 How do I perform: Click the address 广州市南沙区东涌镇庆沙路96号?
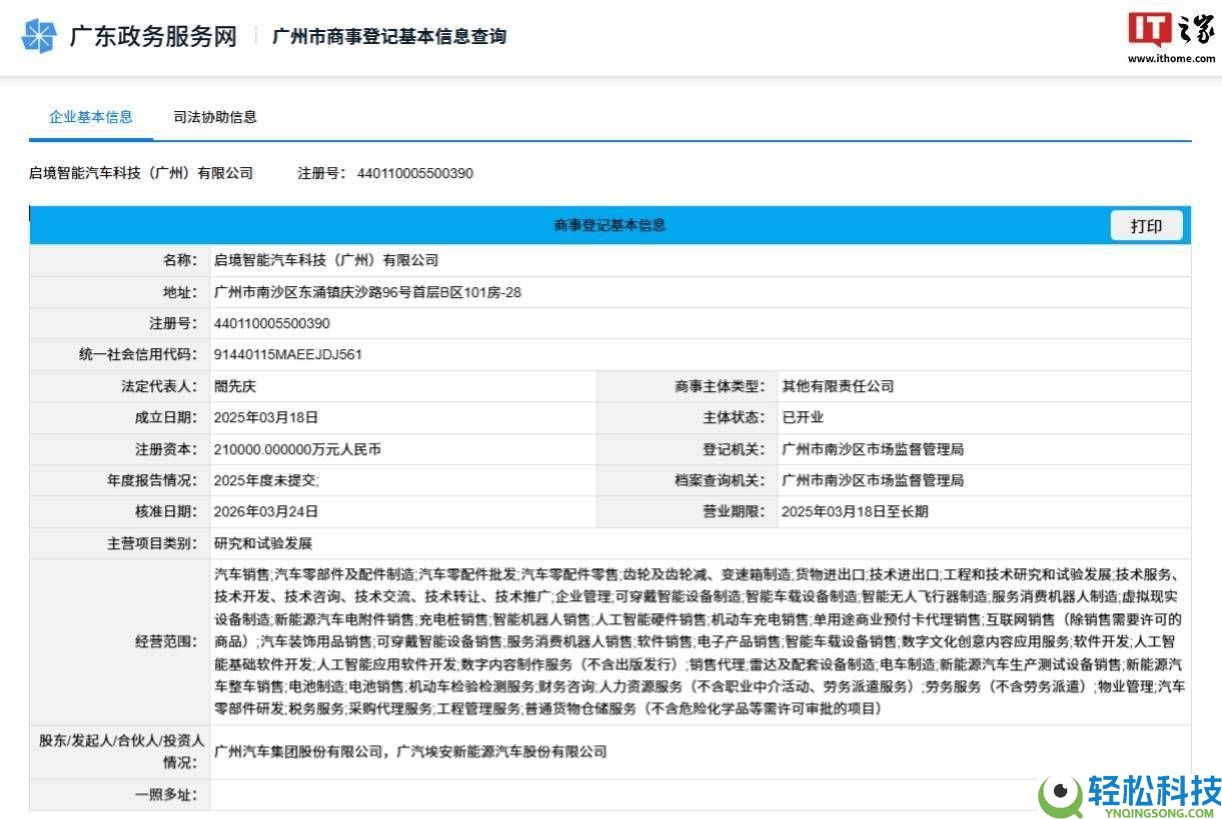367,292
